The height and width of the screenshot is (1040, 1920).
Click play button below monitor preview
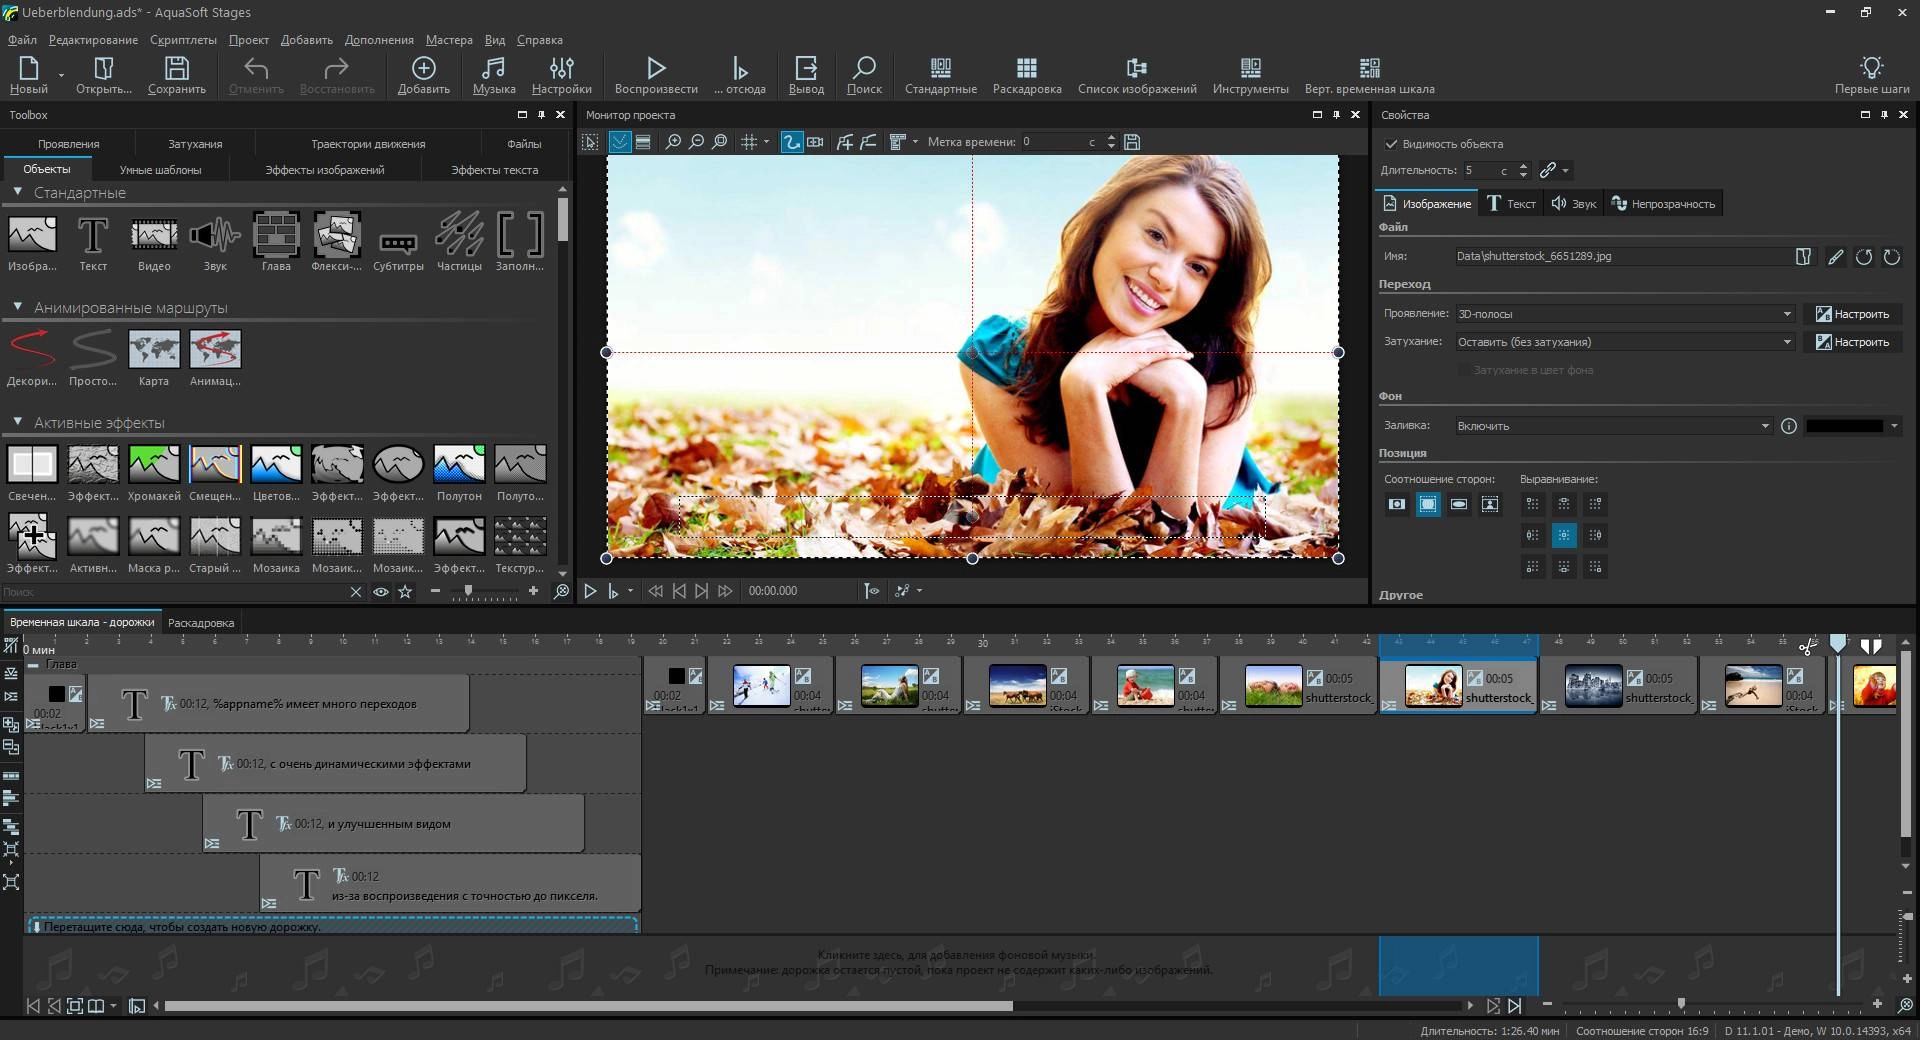click(x=590, y=591)
